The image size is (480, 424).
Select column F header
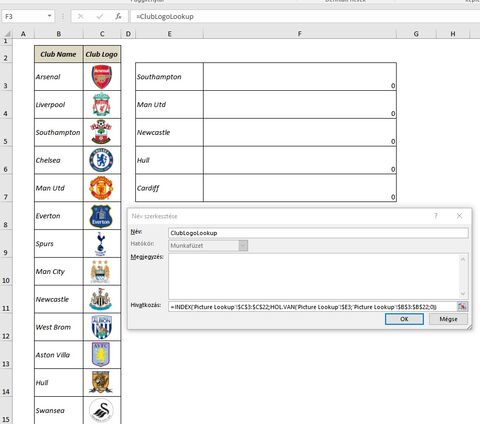click(x=300, y=34)
